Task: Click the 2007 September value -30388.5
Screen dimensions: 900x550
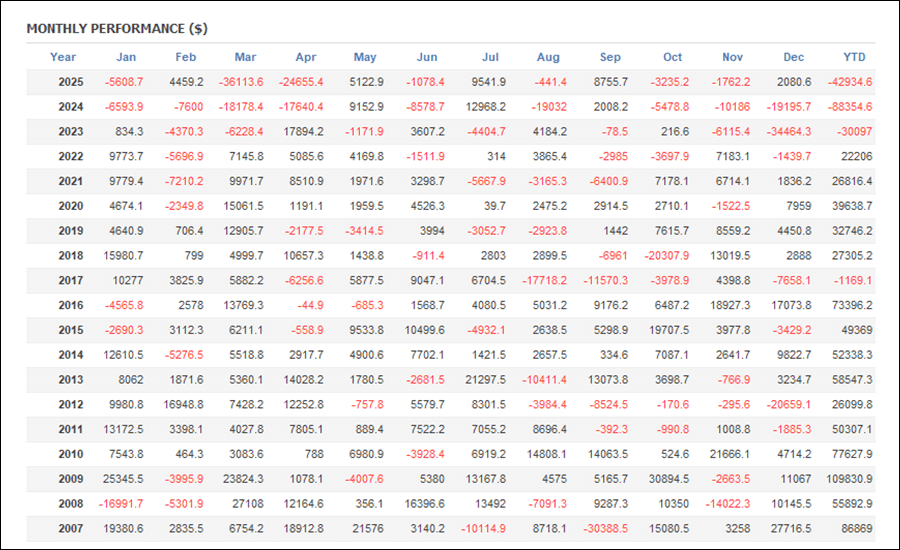Action: tap(605, 528)
